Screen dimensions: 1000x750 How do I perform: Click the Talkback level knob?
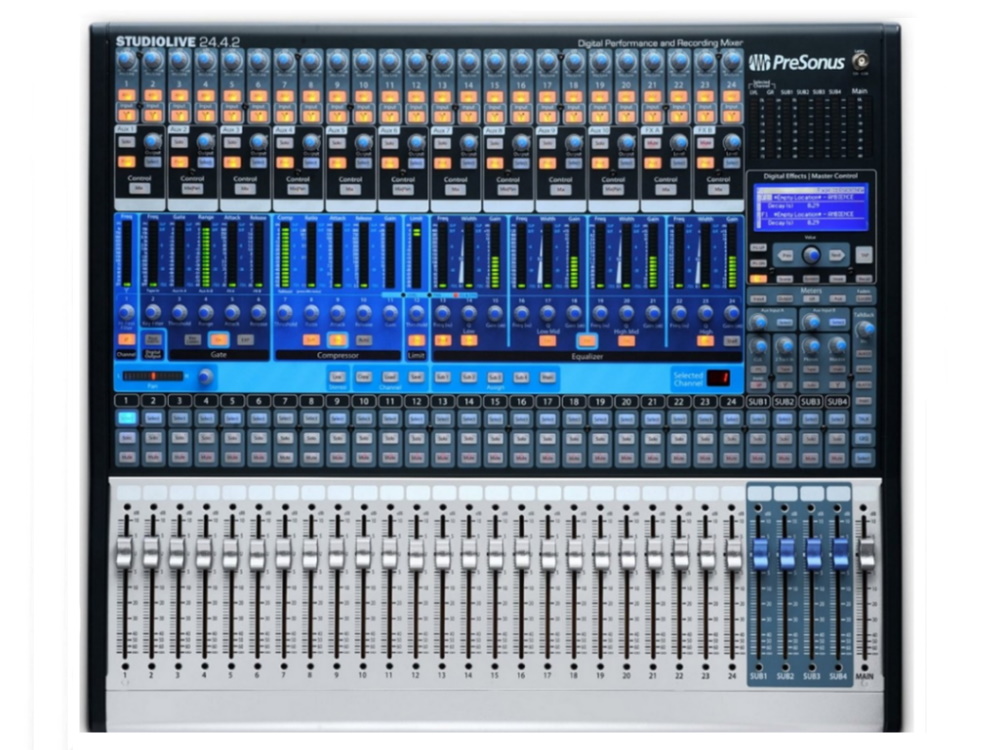865,327
